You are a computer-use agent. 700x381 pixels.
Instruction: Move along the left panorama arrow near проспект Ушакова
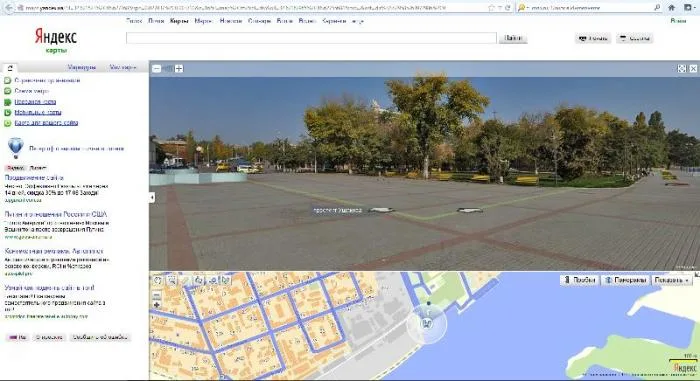point(381,210)
